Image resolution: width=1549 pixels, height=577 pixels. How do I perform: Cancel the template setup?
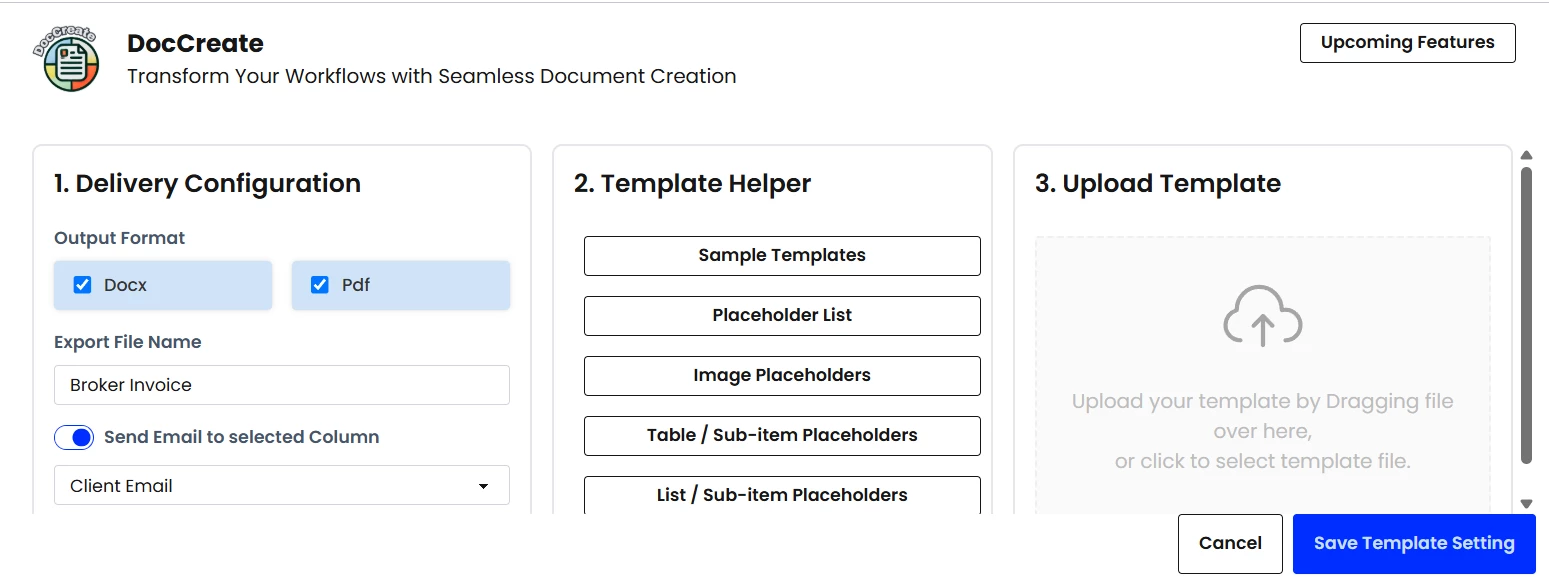click(x=1230, y=543)
